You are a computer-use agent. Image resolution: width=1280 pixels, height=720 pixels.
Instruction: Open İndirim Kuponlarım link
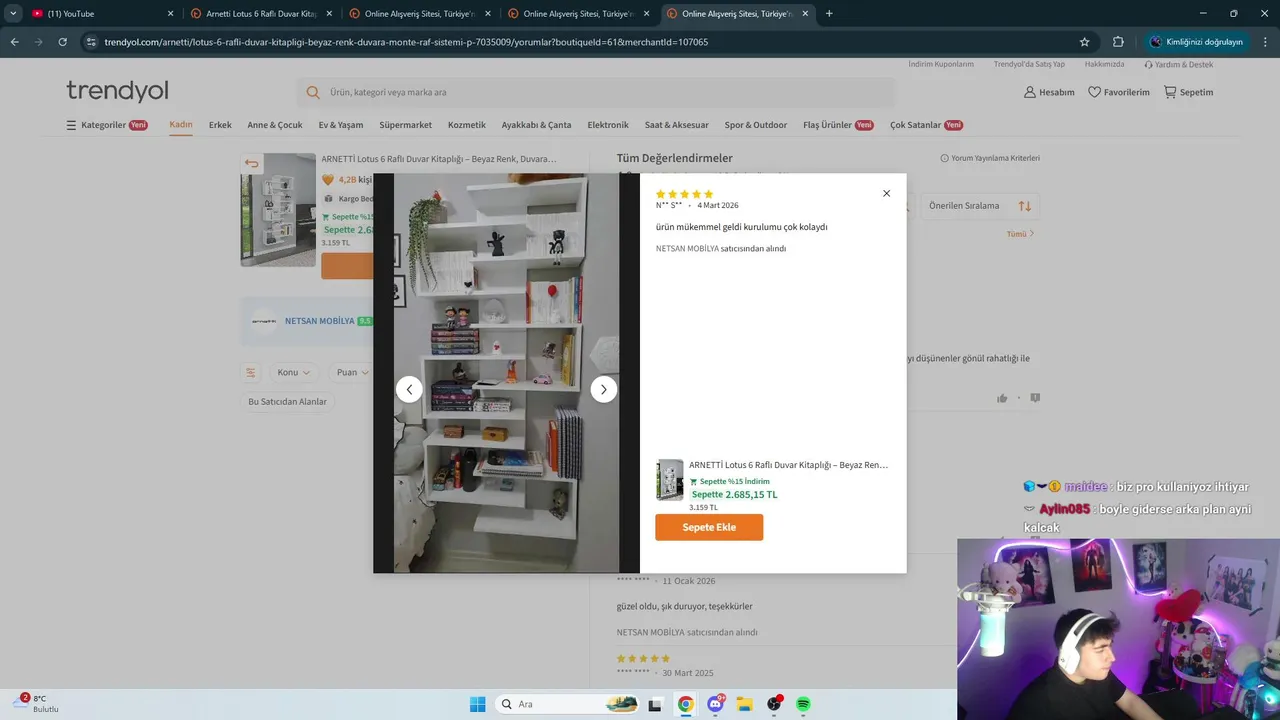(941, 64)
